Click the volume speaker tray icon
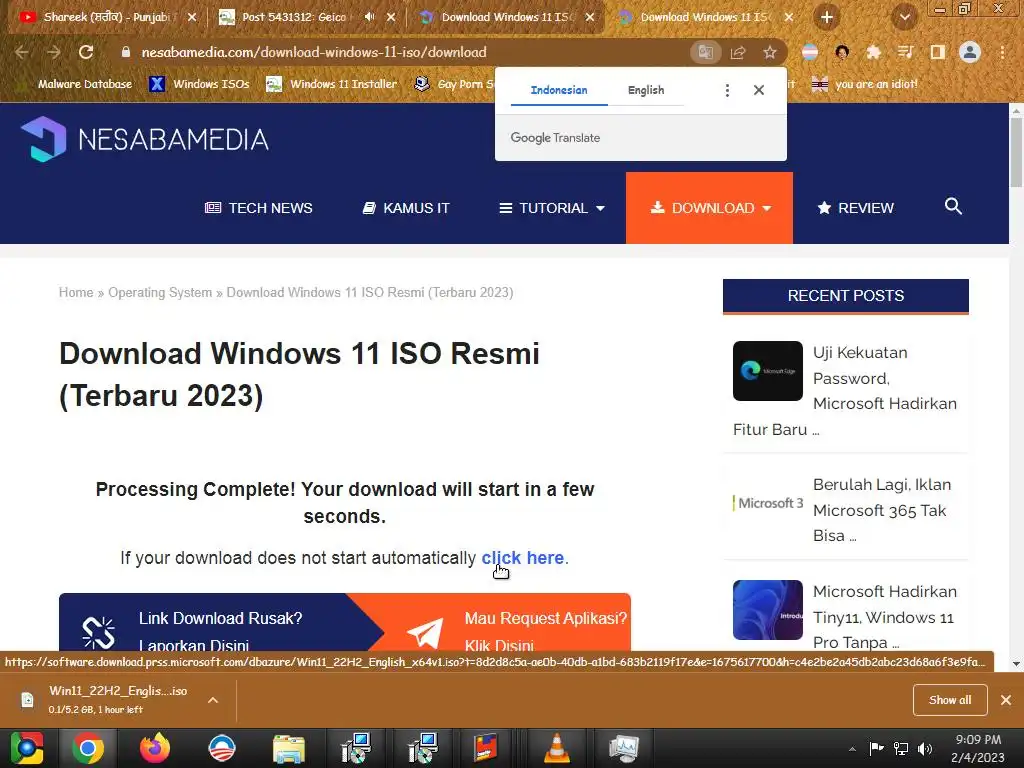The width and height of the screenshot is (1024, 768). tap(925, 748)
